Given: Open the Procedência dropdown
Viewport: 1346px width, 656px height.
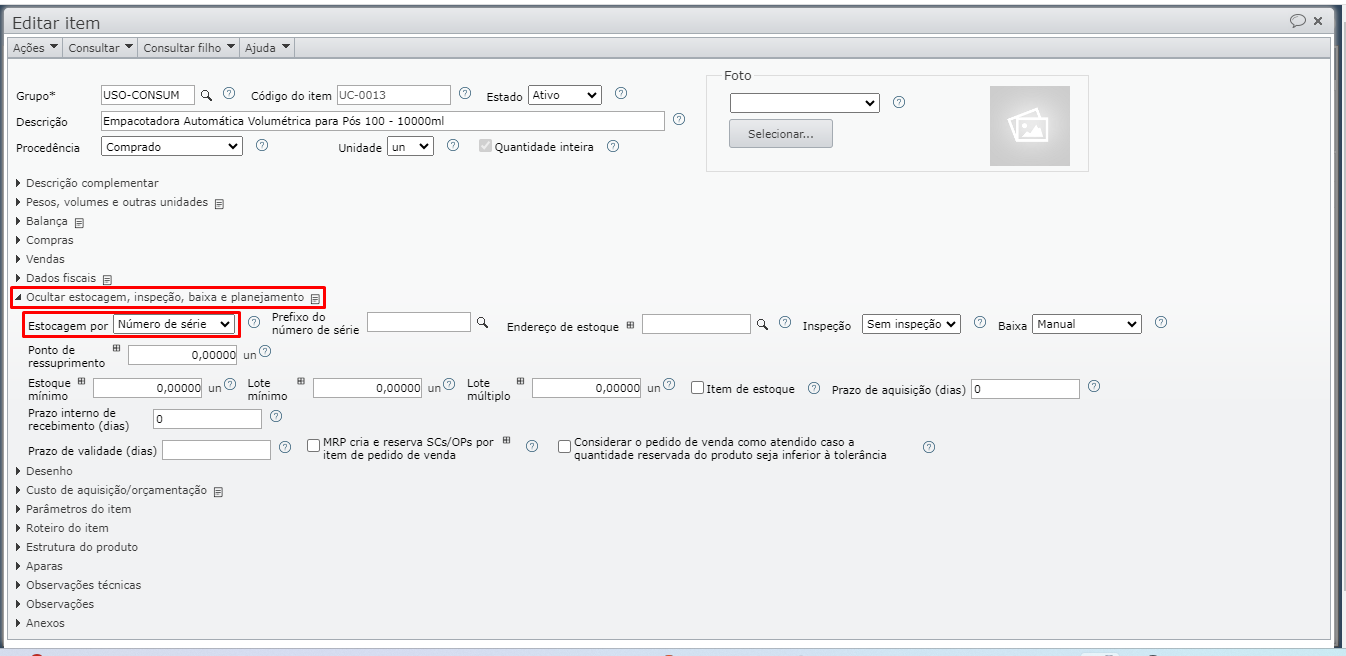Looking at the screenshot, I should click(172, 146).
